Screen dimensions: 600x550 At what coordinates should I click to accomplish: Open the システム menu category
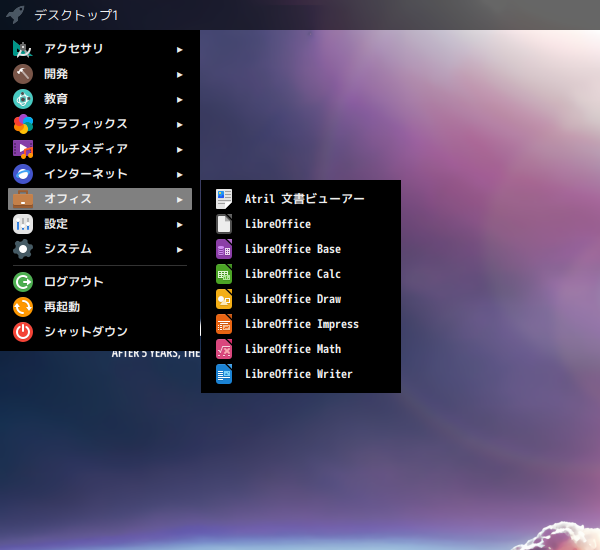[x=100, y=249]
